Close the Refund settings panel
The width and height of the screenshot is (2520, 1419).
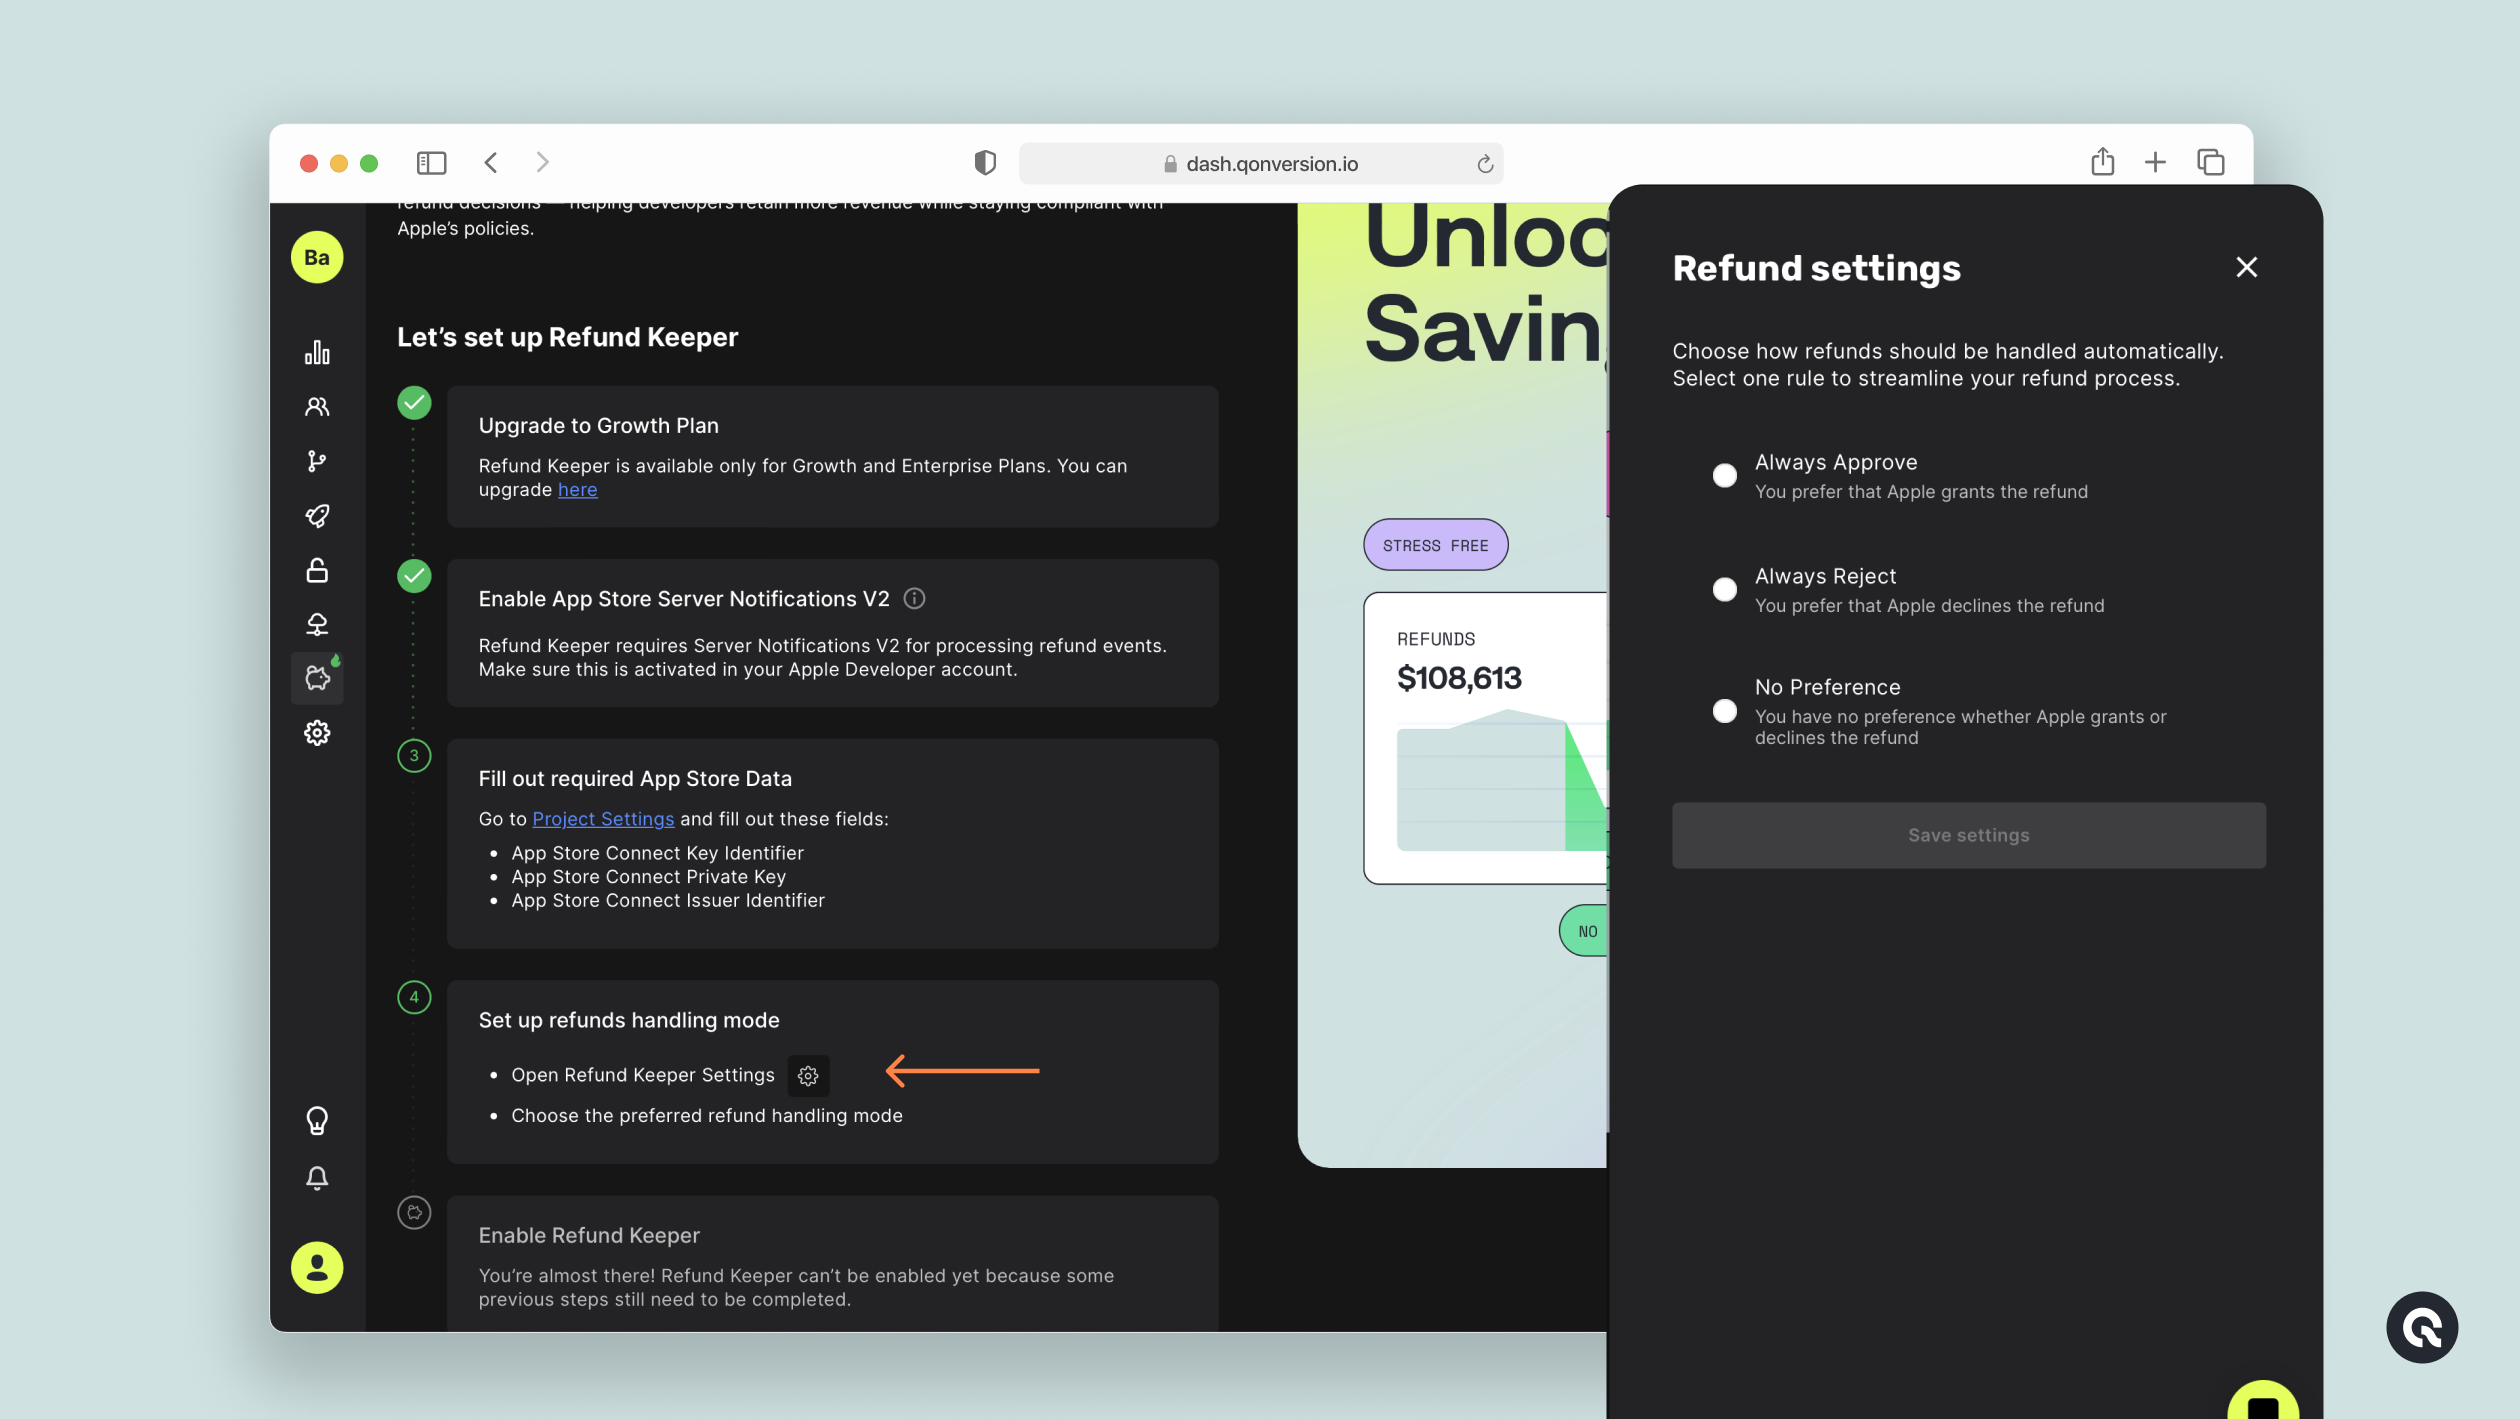click(2246, 267)
